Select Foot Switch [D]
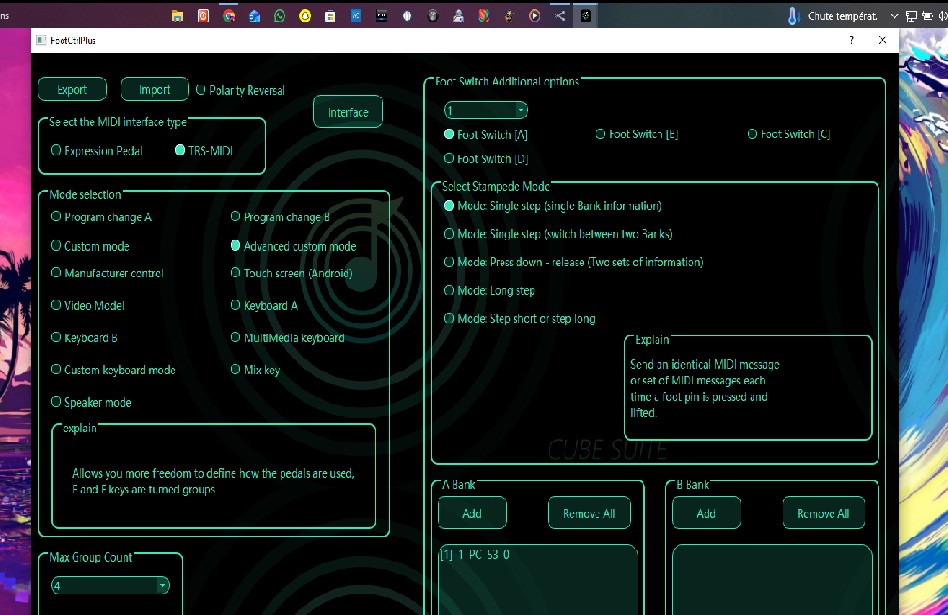The height and width of the screenshot is (615, 948). (486, 158)
